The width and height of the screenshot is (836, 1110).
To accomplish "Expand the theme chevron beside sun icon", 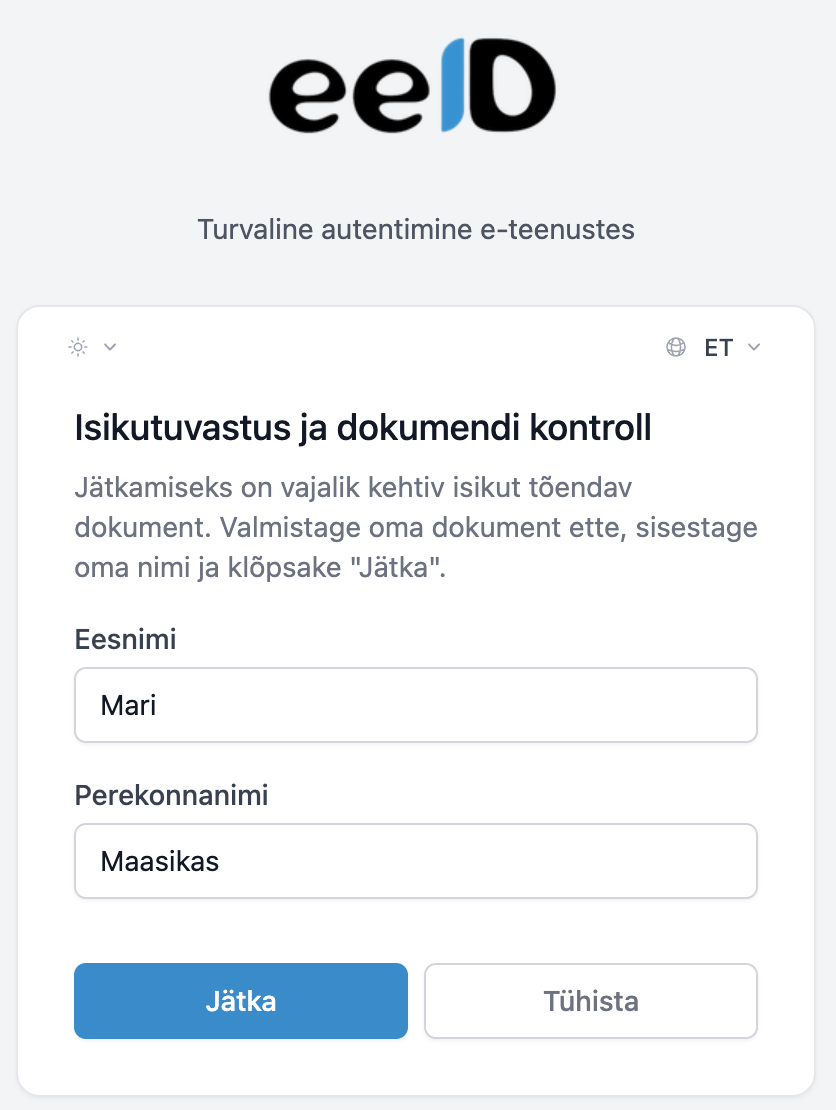I will [x=110, y=347].
